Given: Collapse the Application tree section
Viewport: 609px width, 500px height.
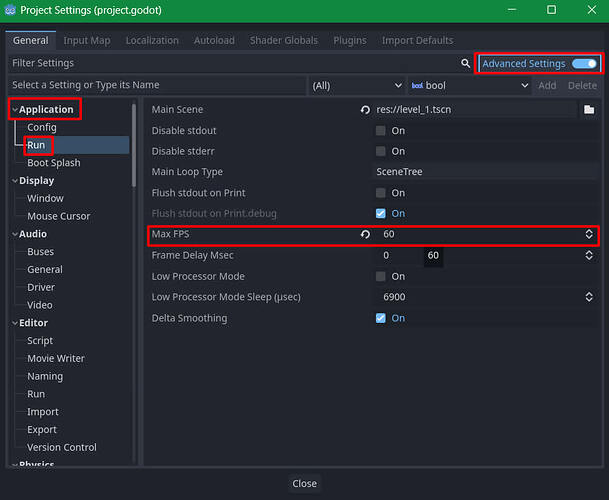Looking at the screenshot, I should tap(16, 109).
